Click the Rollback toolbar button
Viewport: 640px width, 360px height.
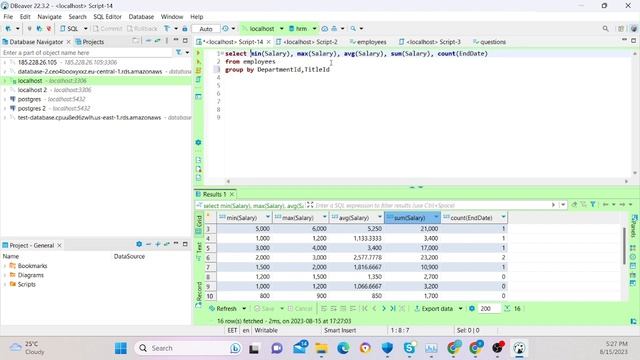point(142,29)
